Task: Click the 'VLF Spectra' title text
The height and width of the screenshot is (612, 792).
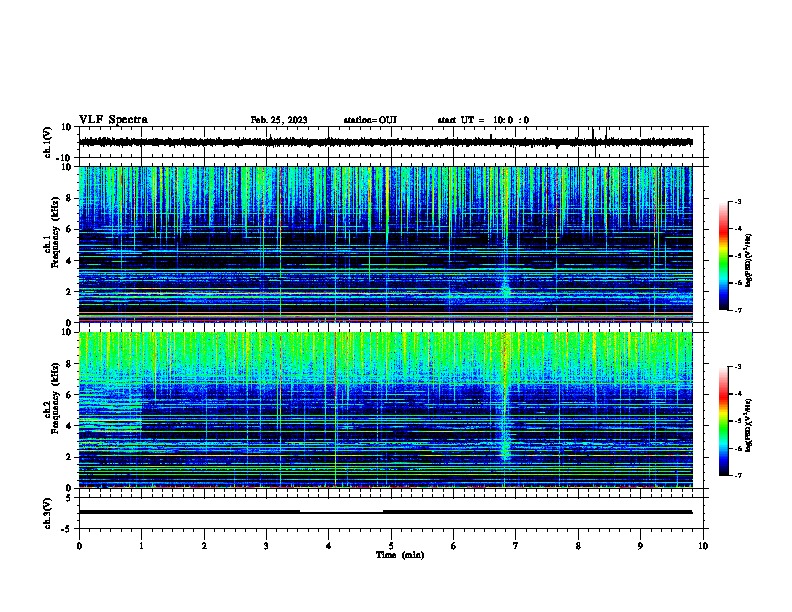Action: (x=113, y=120)
